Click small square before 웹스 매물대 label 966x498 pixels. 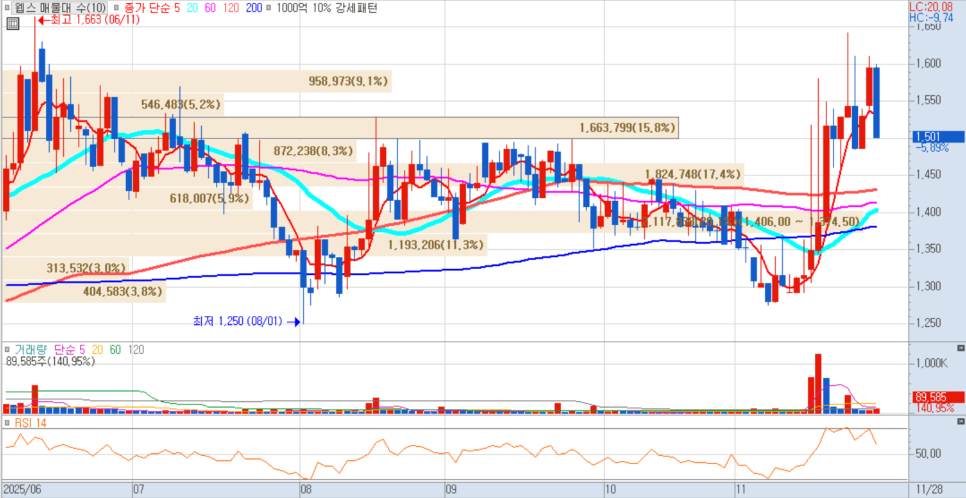click(x=7, y=8)
